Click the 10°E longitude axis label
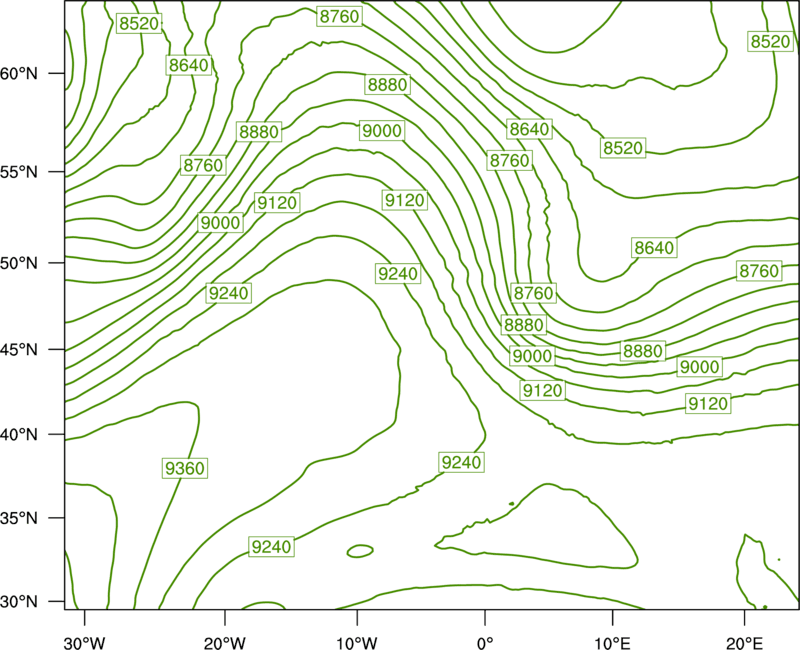 pyautogui.click(x=612, y=643)
